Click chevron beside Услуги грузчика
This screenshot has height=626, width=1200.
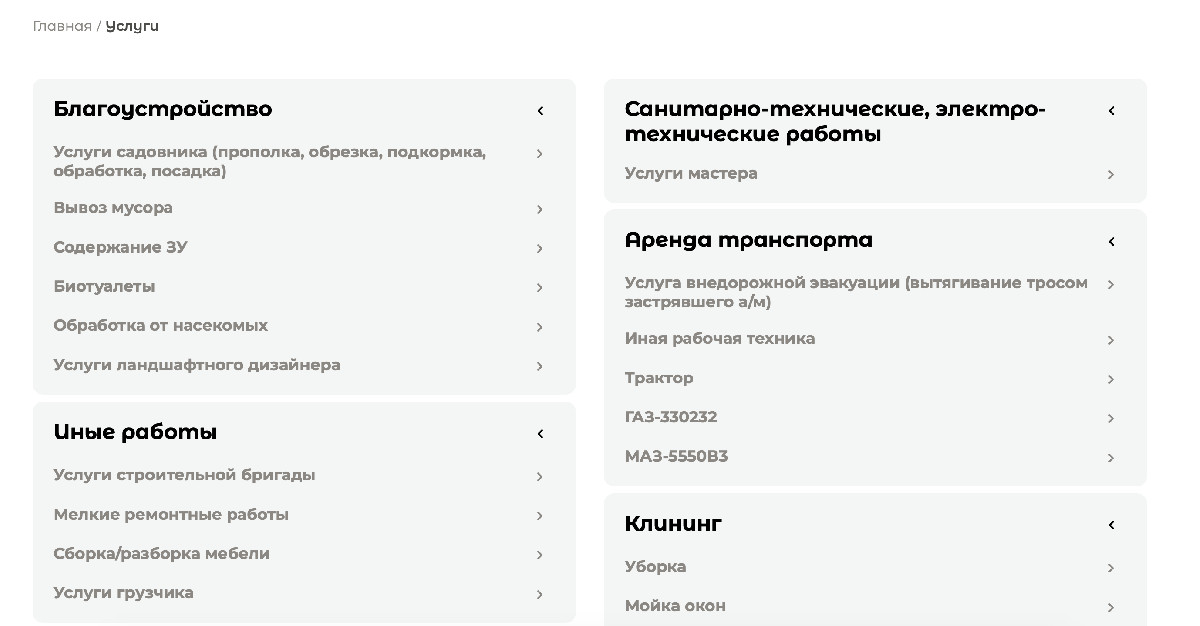click(540, 595)
